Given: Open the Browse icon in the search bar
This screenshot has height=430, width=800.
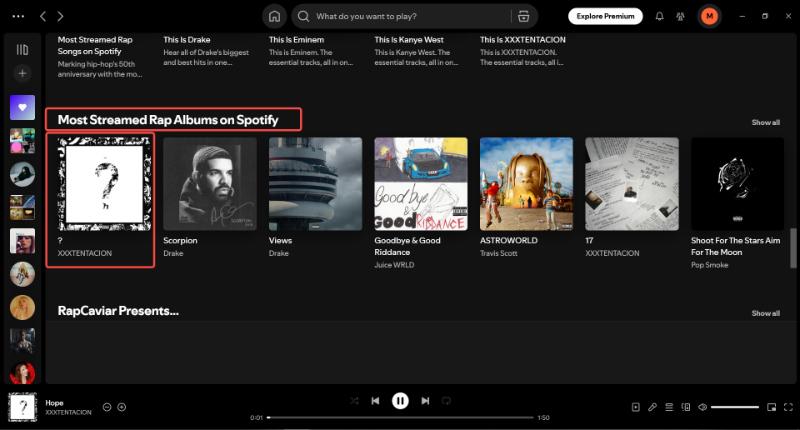Looking at the screenshot, I should click(x=522, y=16).
